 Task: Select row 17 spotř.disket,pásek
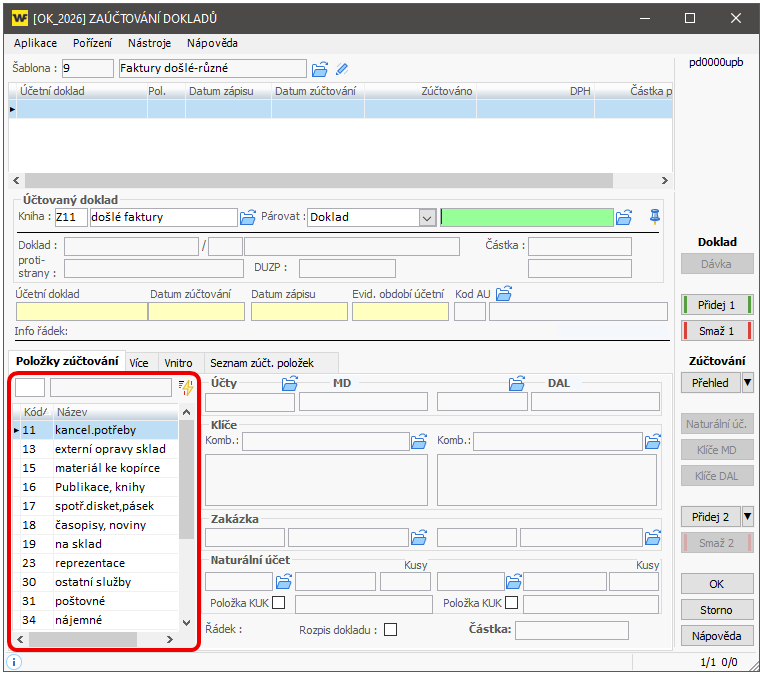point(95,506)
